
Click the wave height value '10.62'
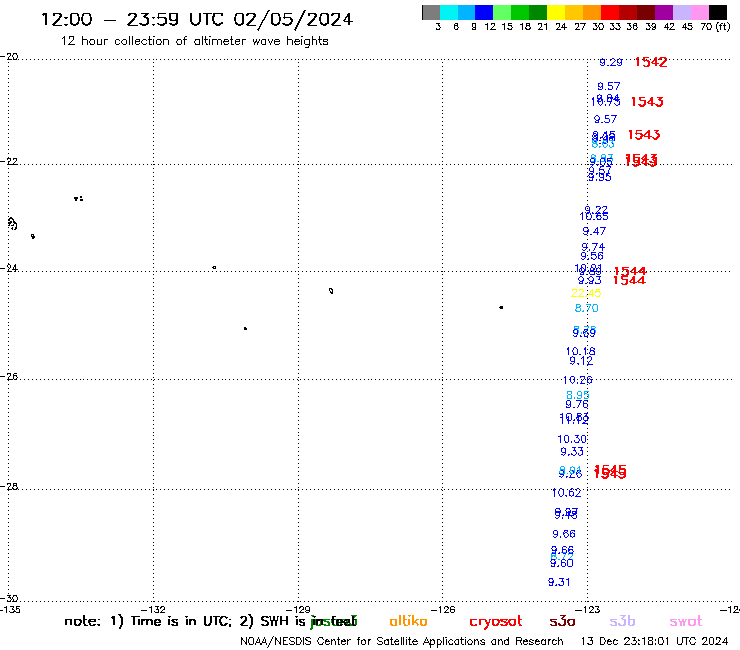(x=566, y=493)
